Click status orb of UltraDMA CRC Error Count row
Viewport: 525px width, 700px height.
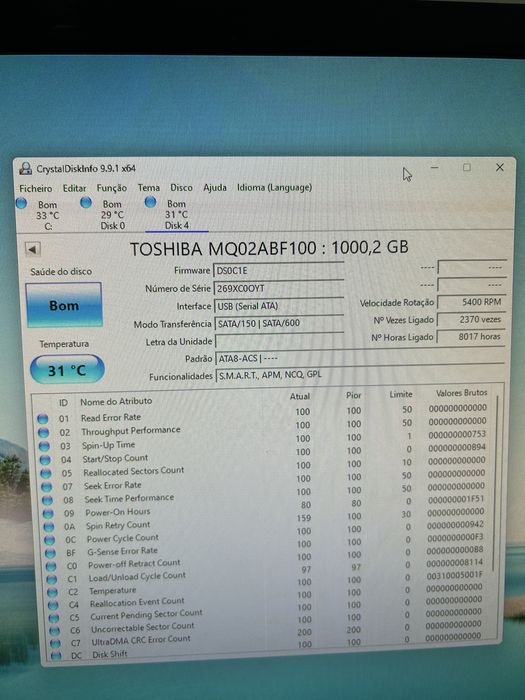click(x=56, y=643)
